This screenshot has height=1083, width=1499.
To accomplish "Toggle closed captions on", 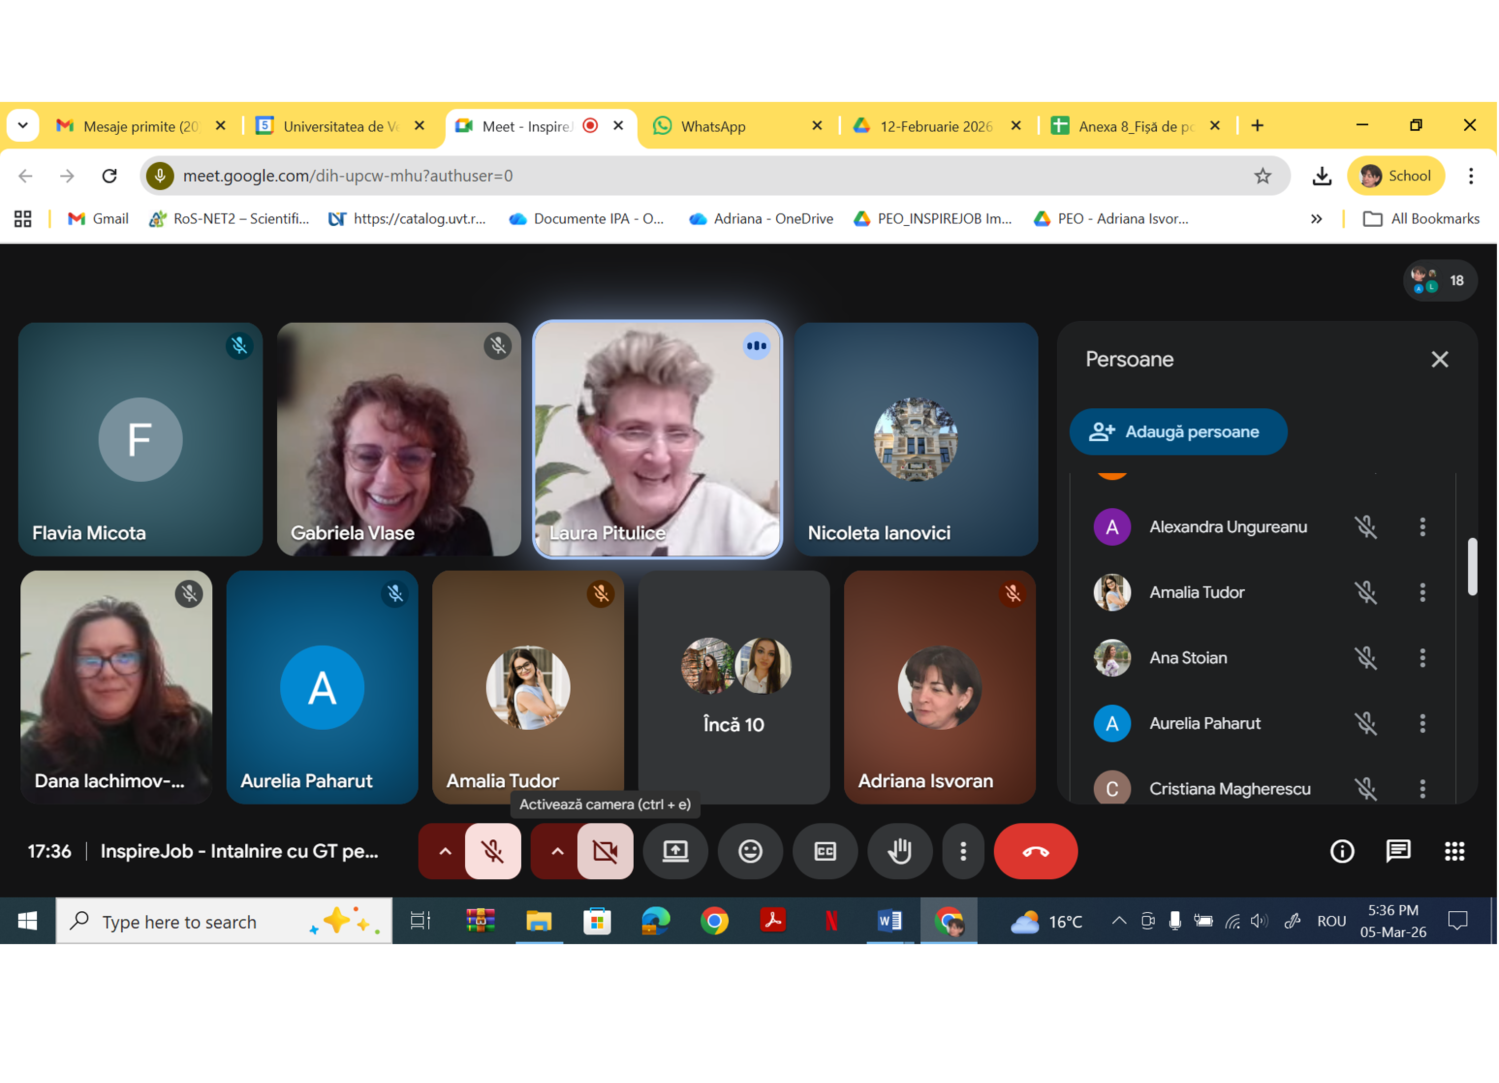I will click(x=825, y=851).
